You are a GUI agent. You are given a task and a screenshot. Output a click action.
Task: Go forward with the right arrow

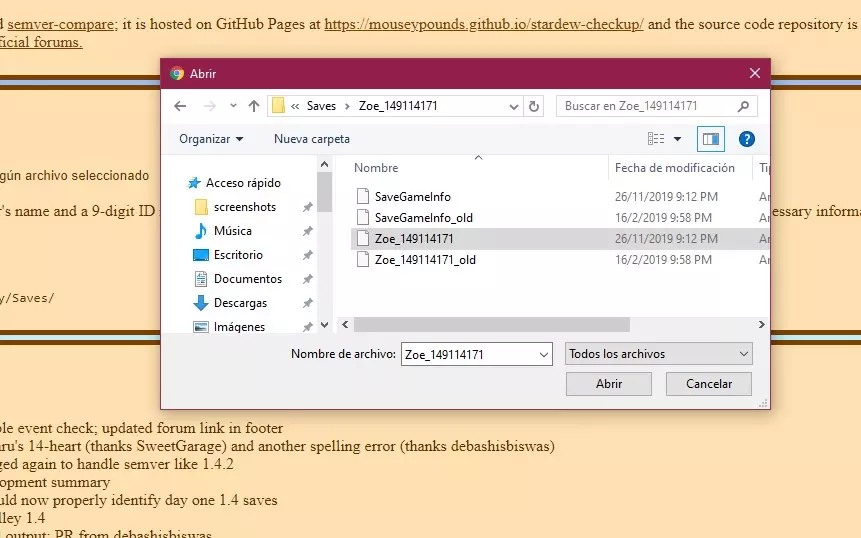[209, 106]
